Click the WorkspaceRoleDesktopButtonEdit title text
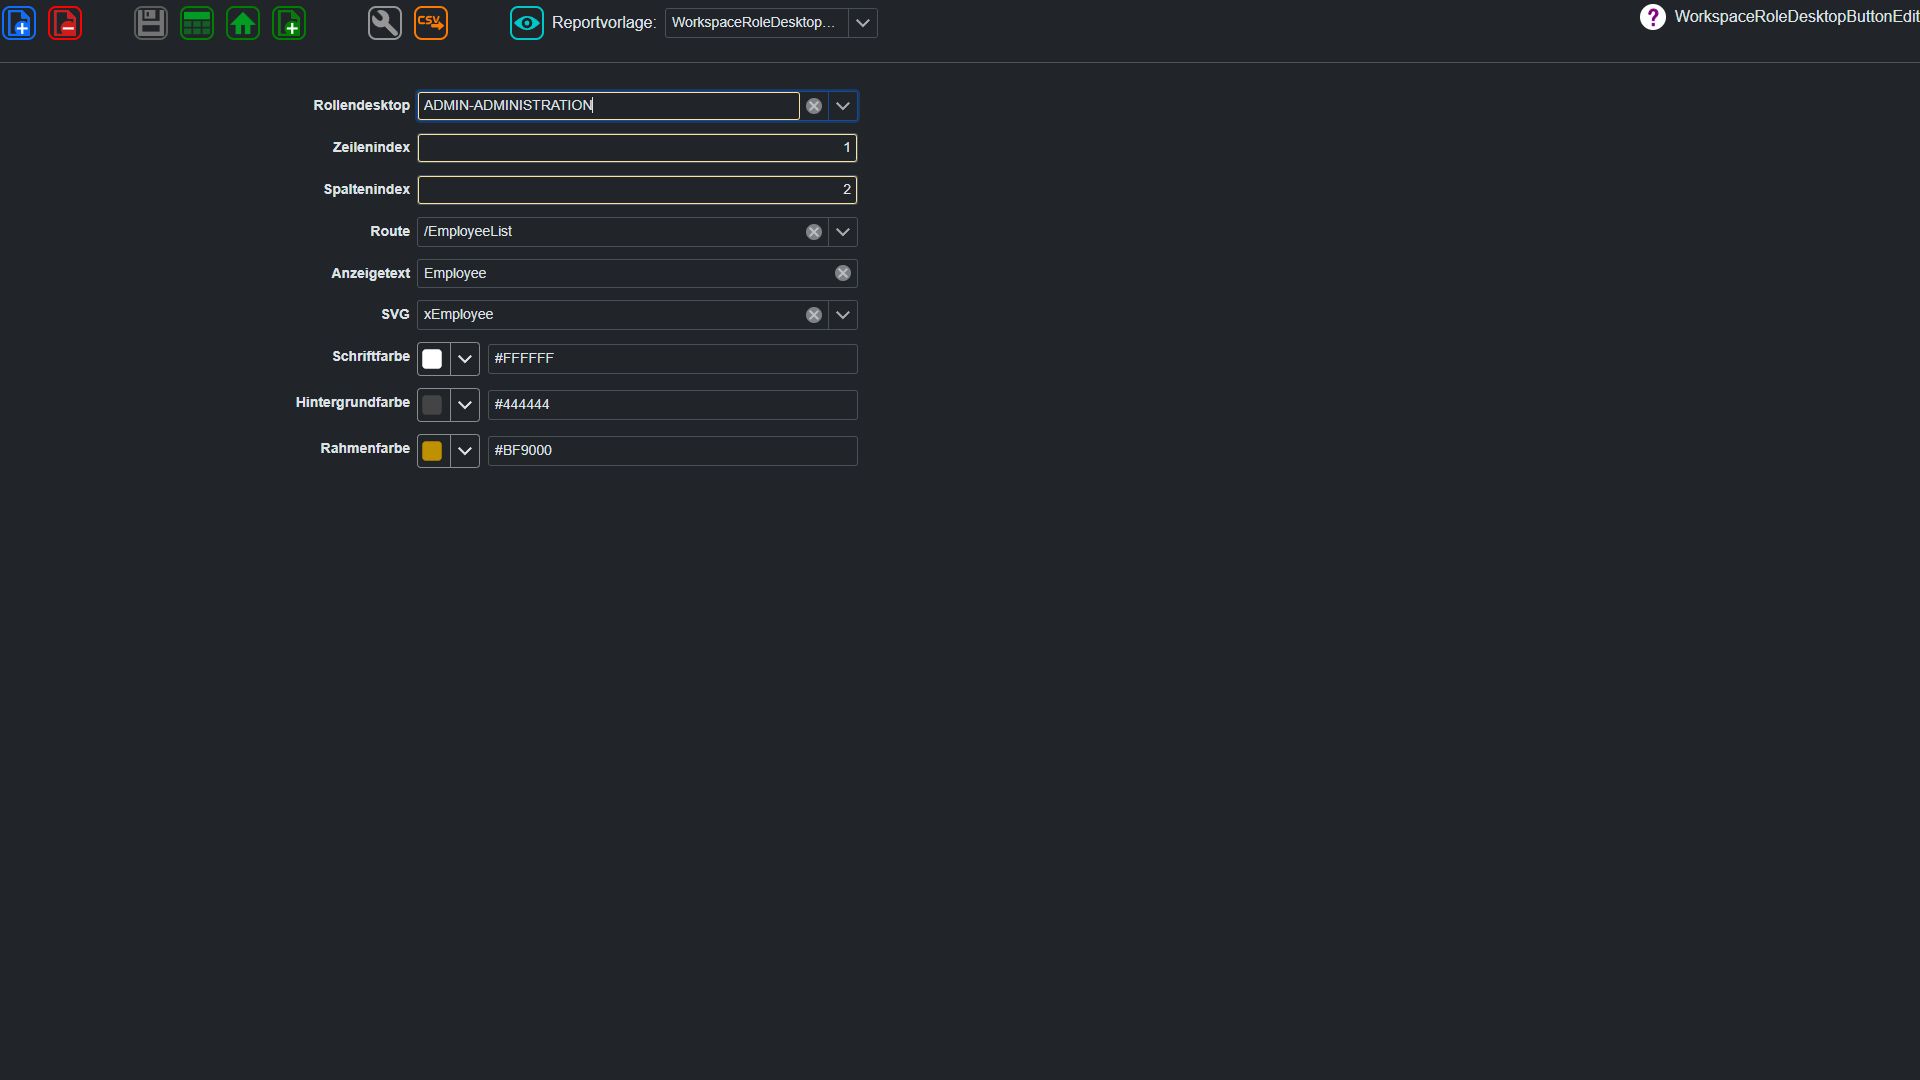 tap(1796, 17)
